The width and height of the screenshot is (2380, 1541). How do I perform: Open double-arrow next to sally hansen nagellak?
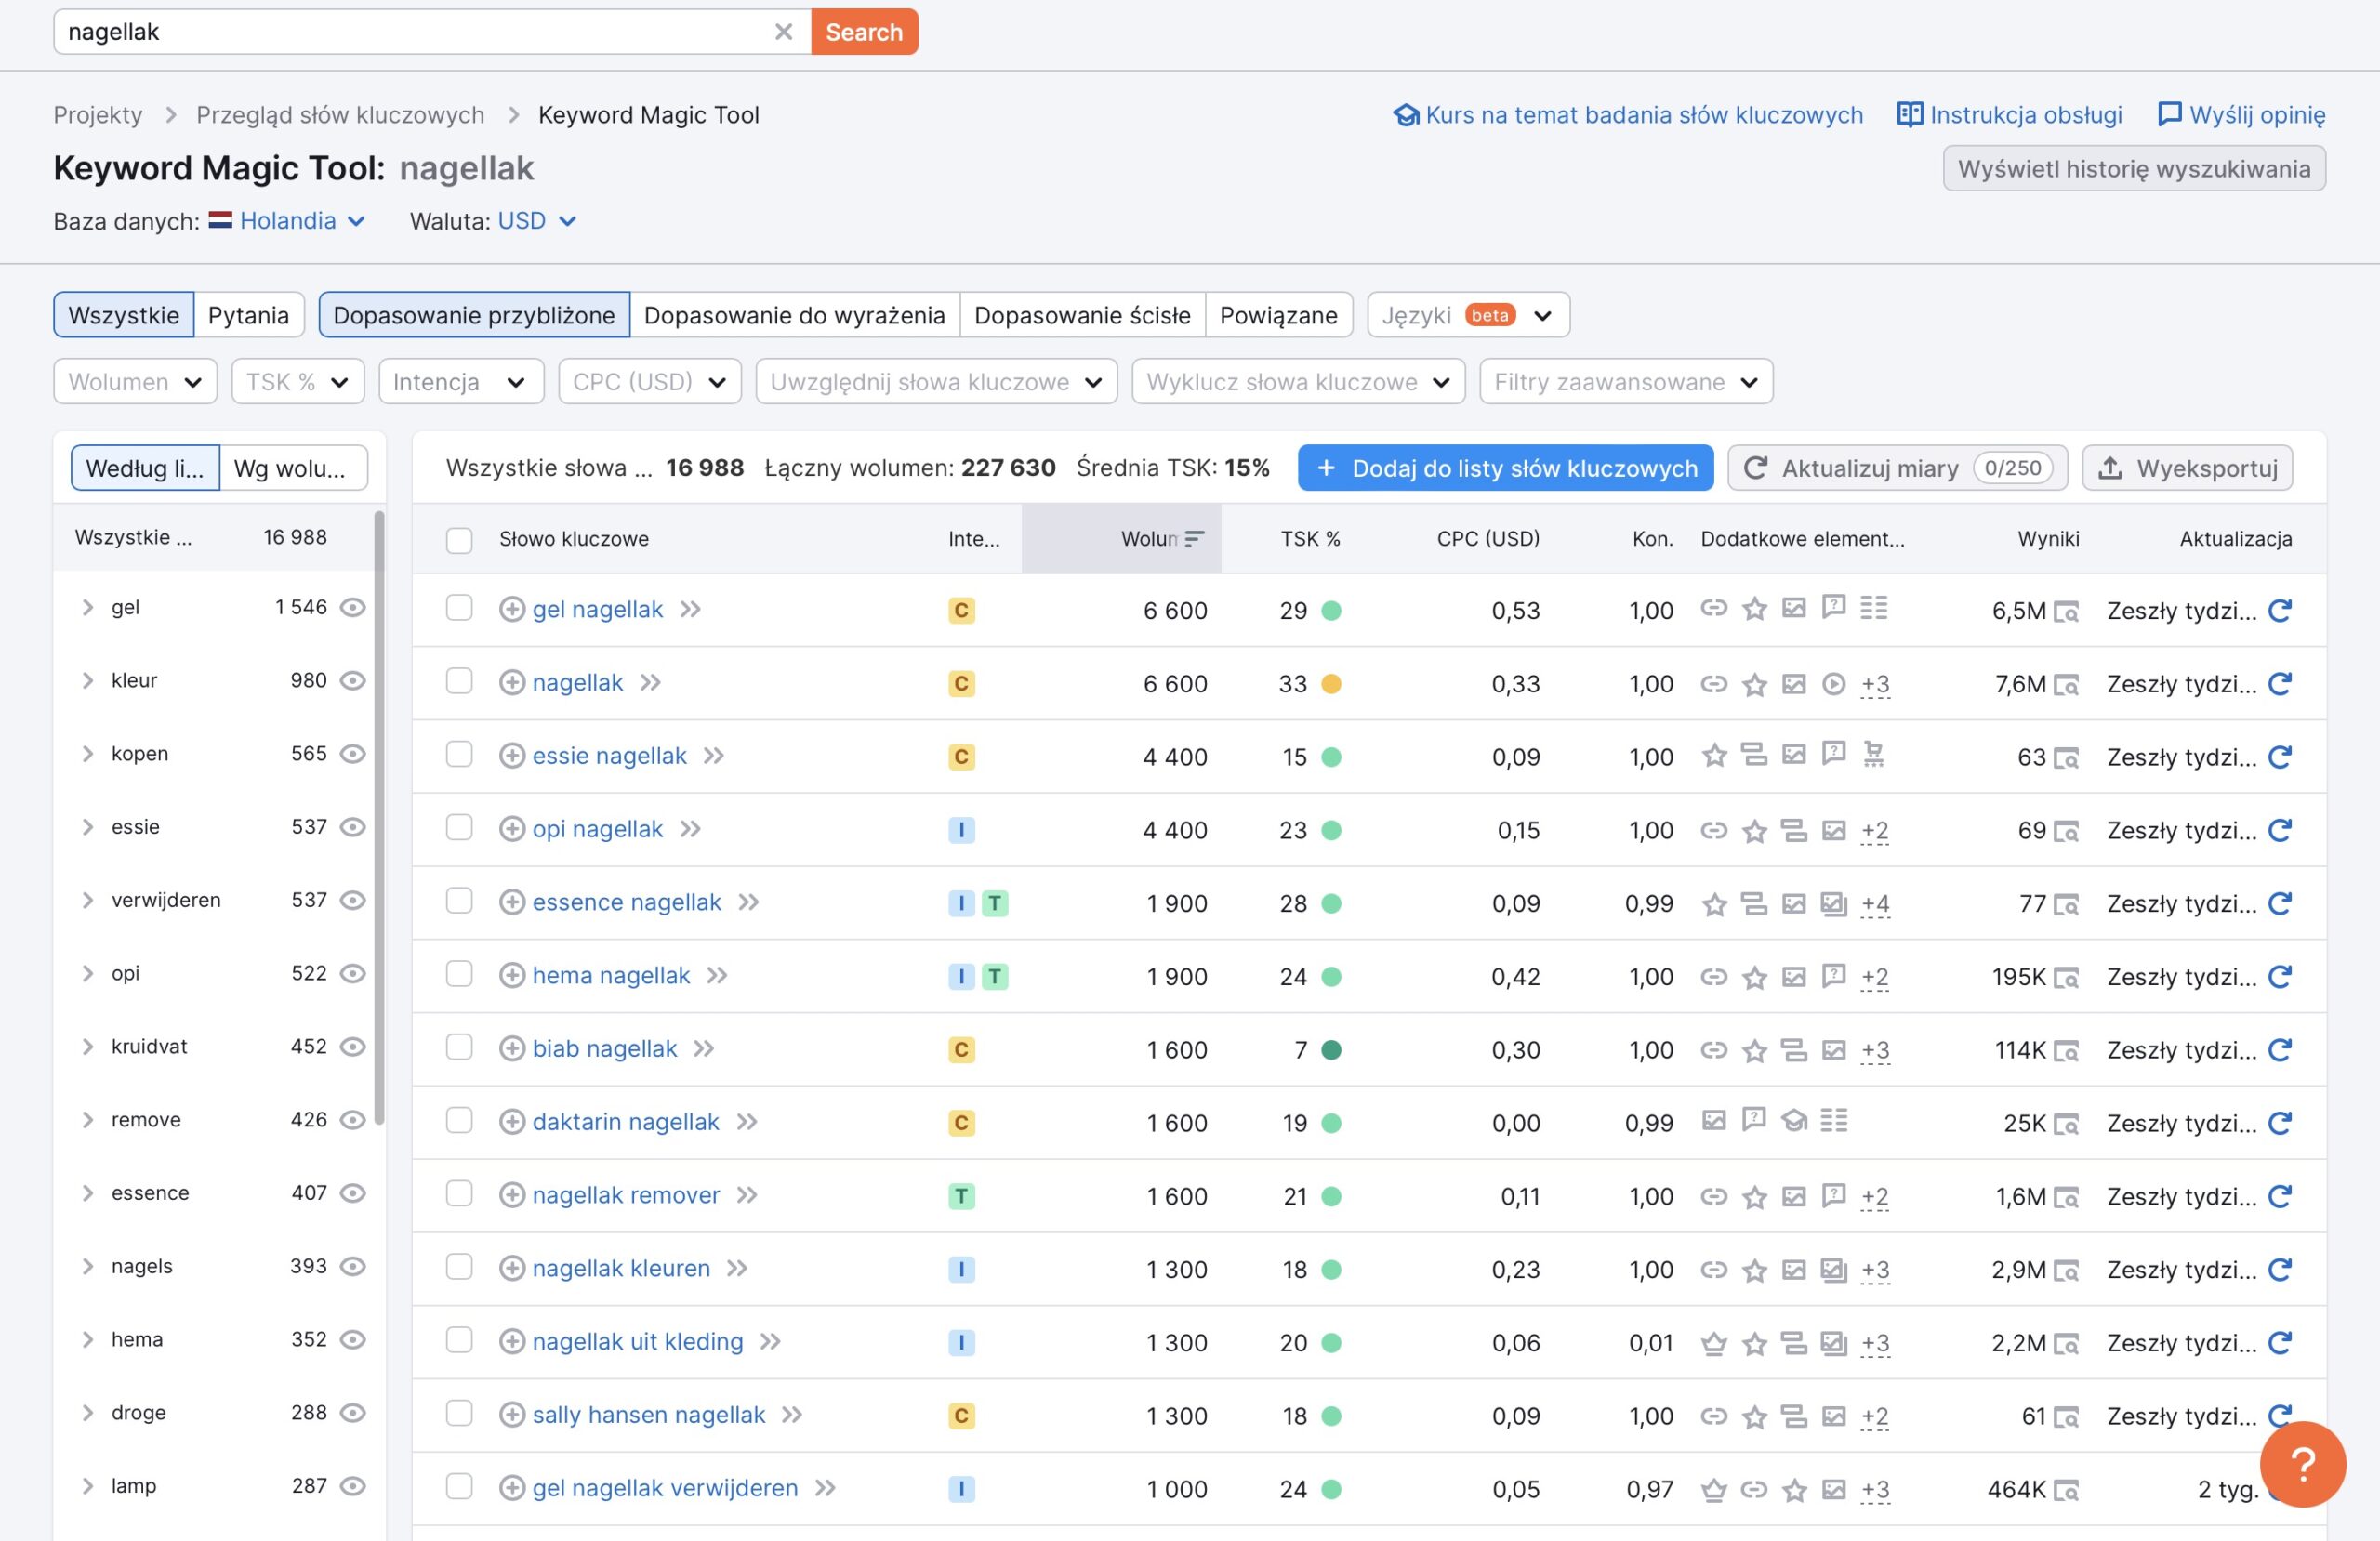(792, 1414)
